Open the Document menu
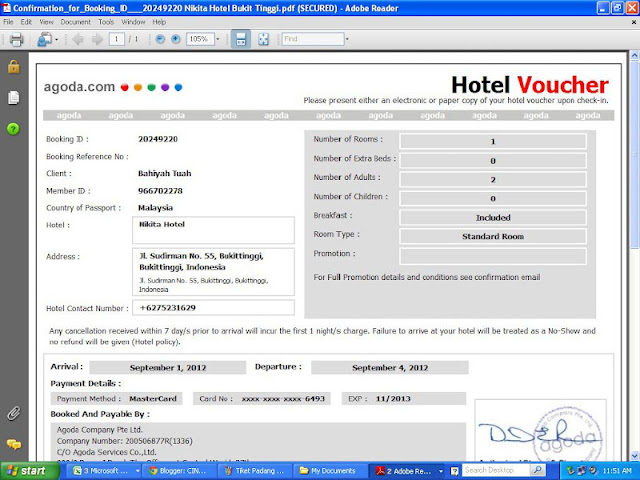This screenshot has height=480, width=640. point(76,22)
